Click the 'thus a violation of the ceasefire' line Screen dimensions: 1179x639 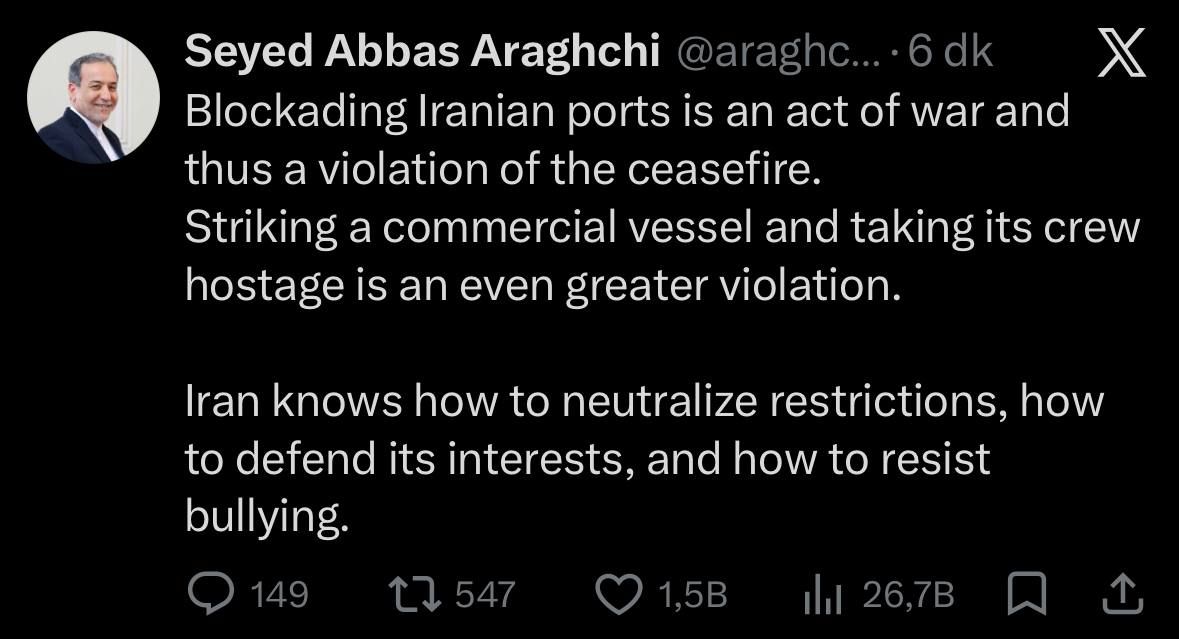pyautogui.click(x=502, y=169)
